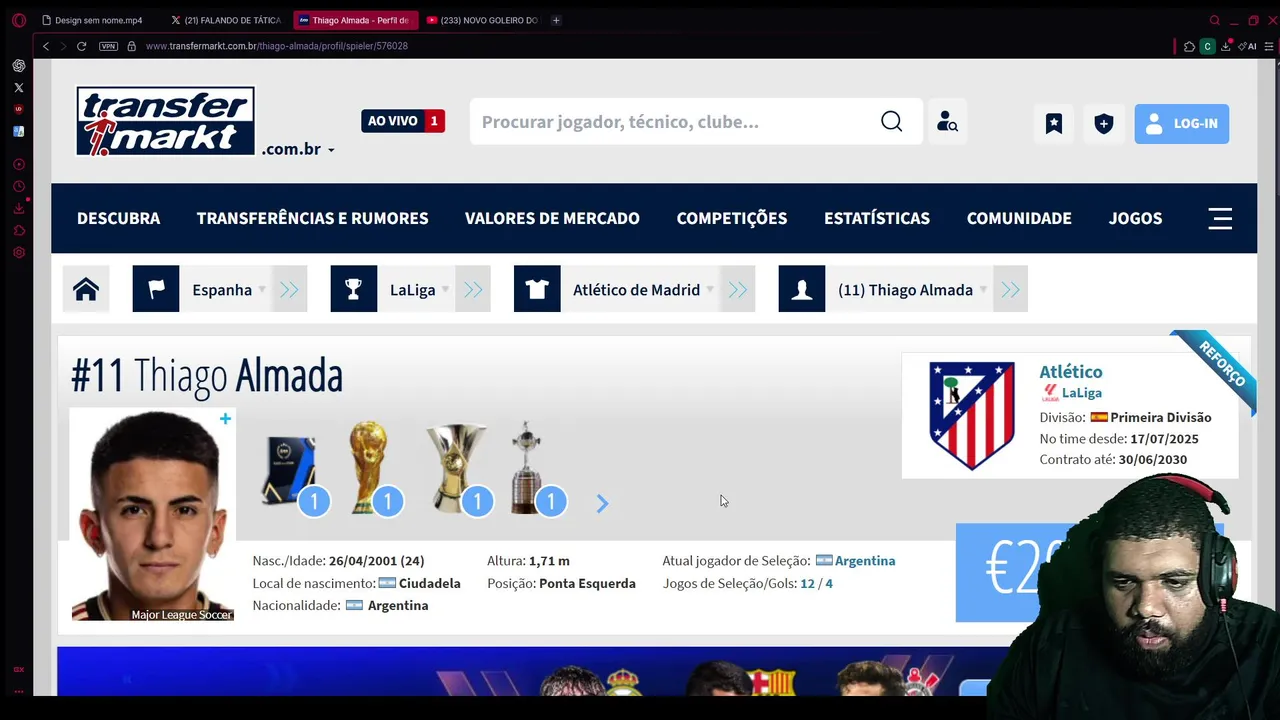Open the Espanha country dropdown

[x=230, y=289]
